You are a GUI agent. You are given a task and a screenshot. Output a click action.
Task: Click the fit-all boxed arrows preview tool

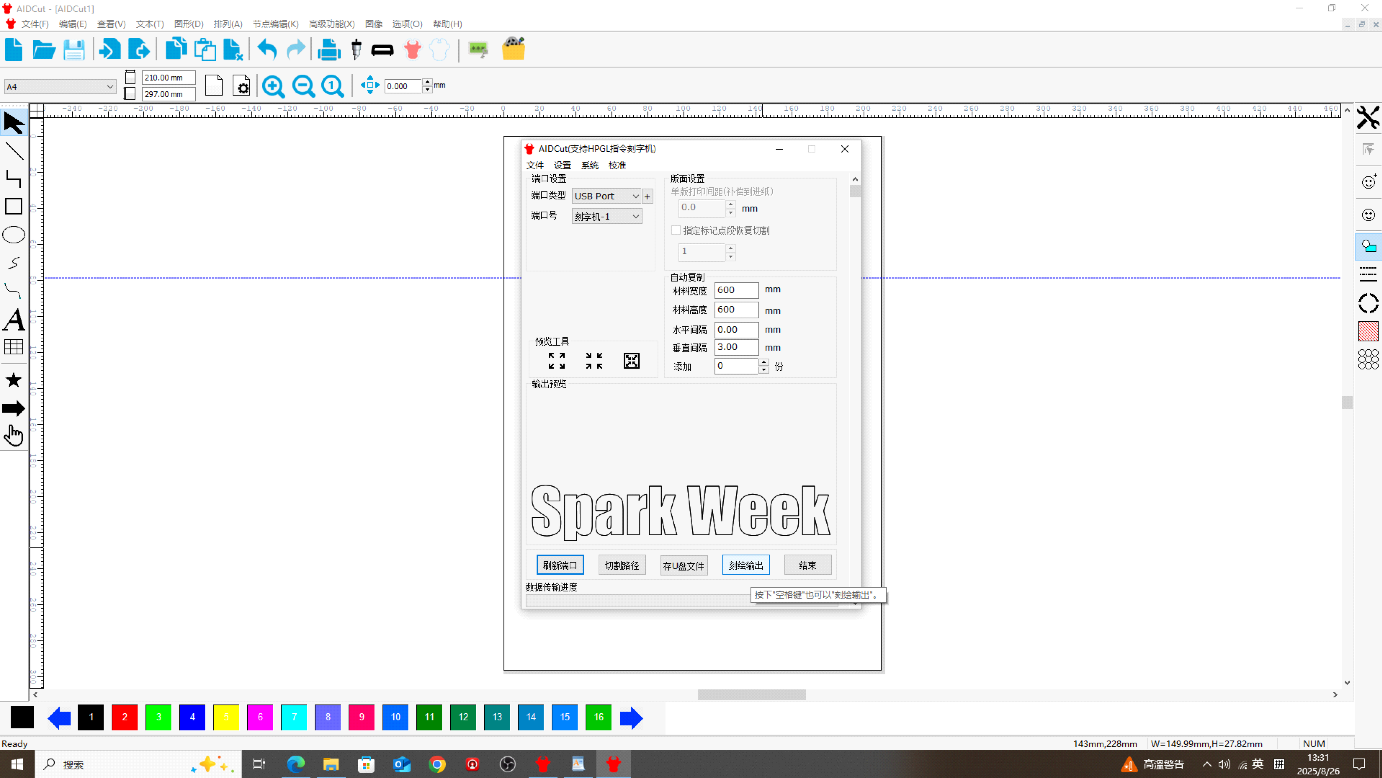(x=632, y=361)
